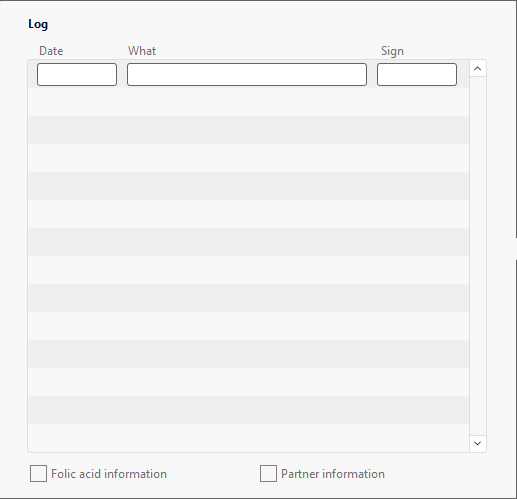
Task: Select the last empty row at the list bottom
Action: [249, 438]
